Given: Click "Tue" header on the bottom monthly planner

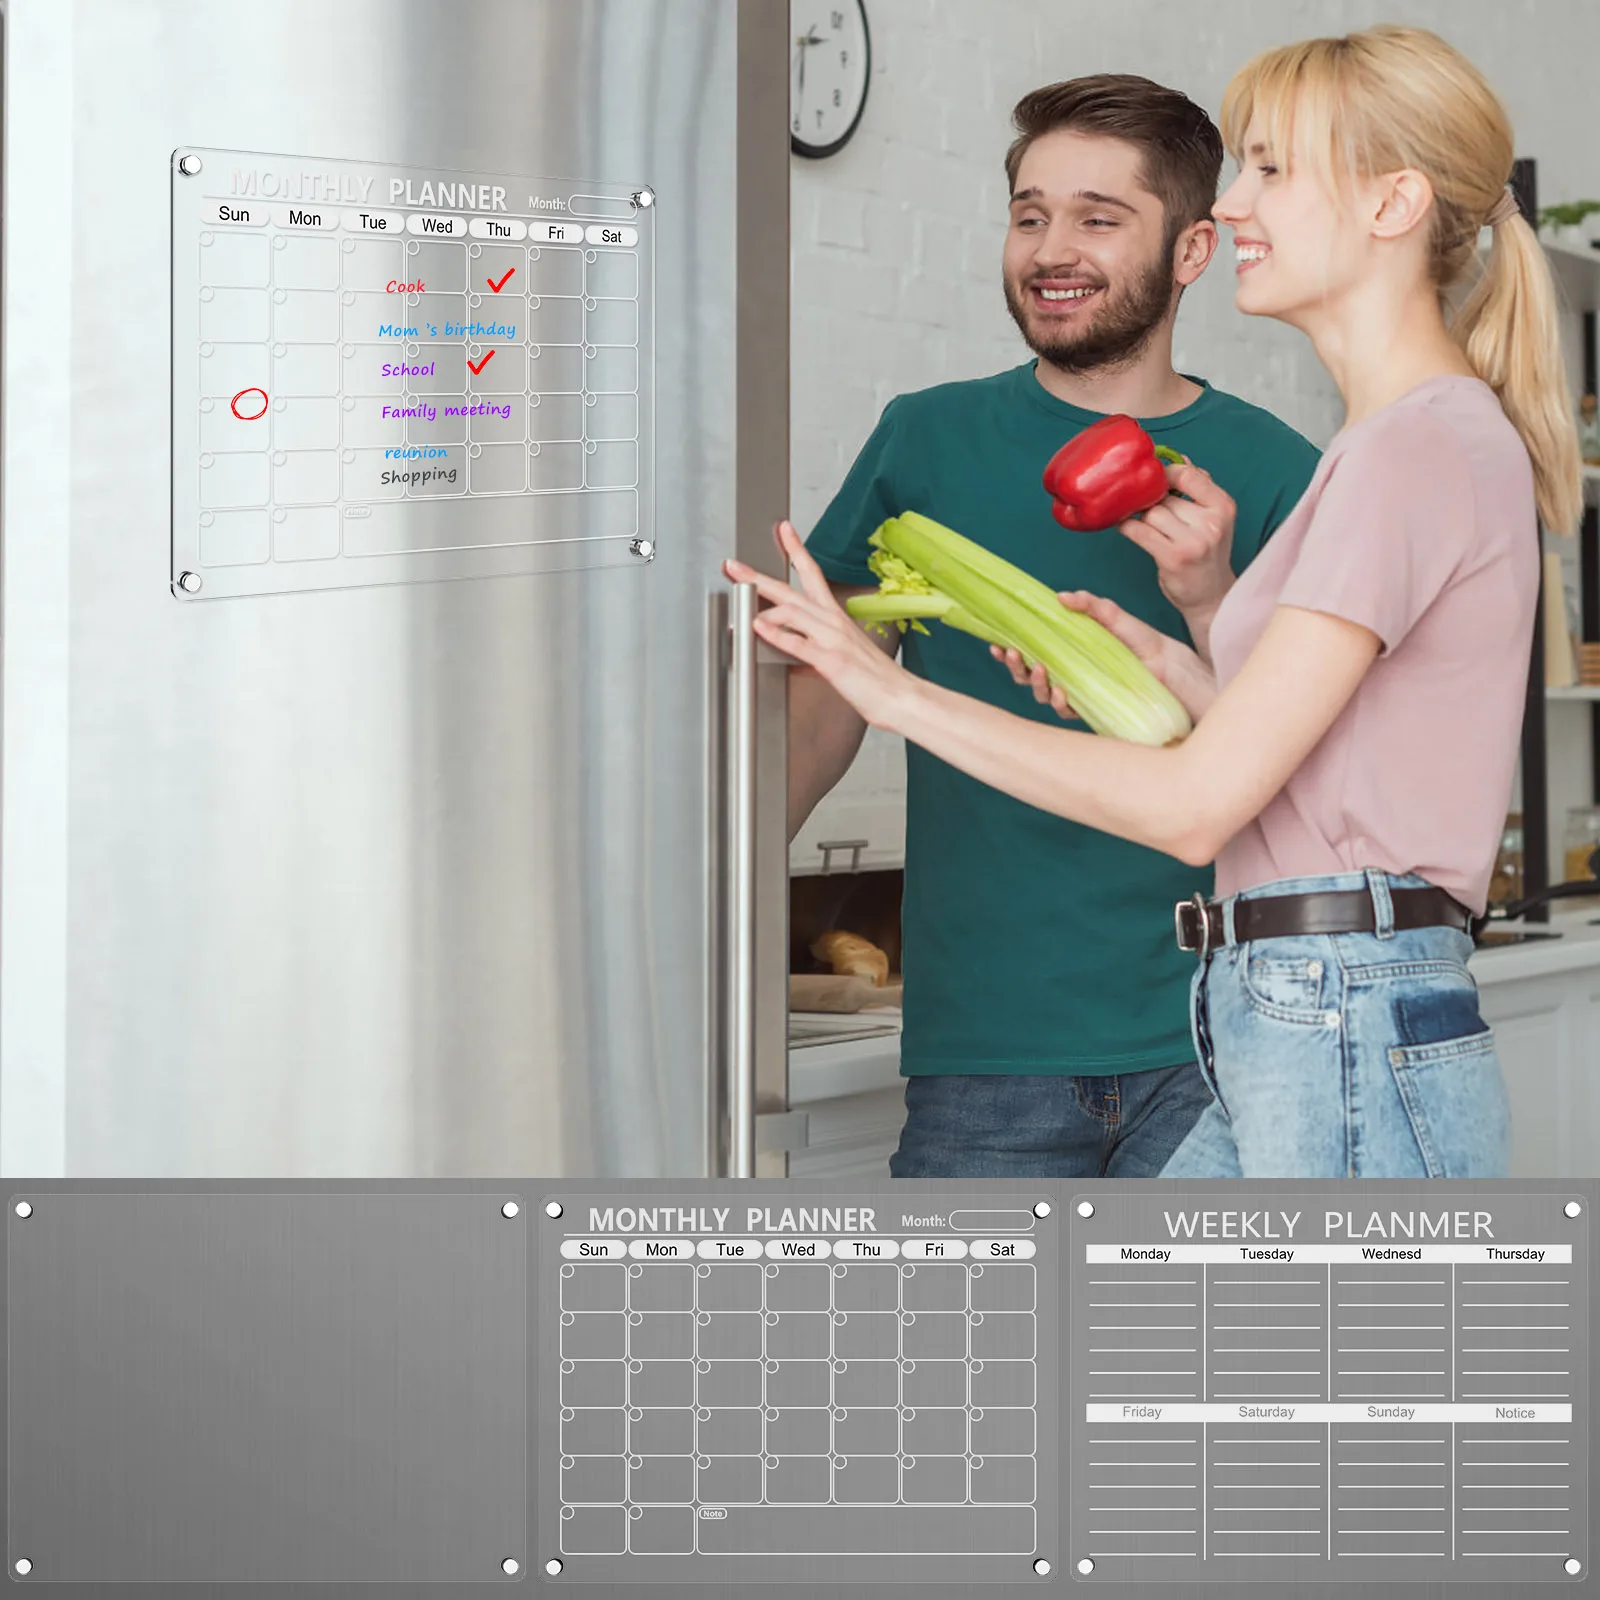Looking at the screenshot, I should (730, 1249).
